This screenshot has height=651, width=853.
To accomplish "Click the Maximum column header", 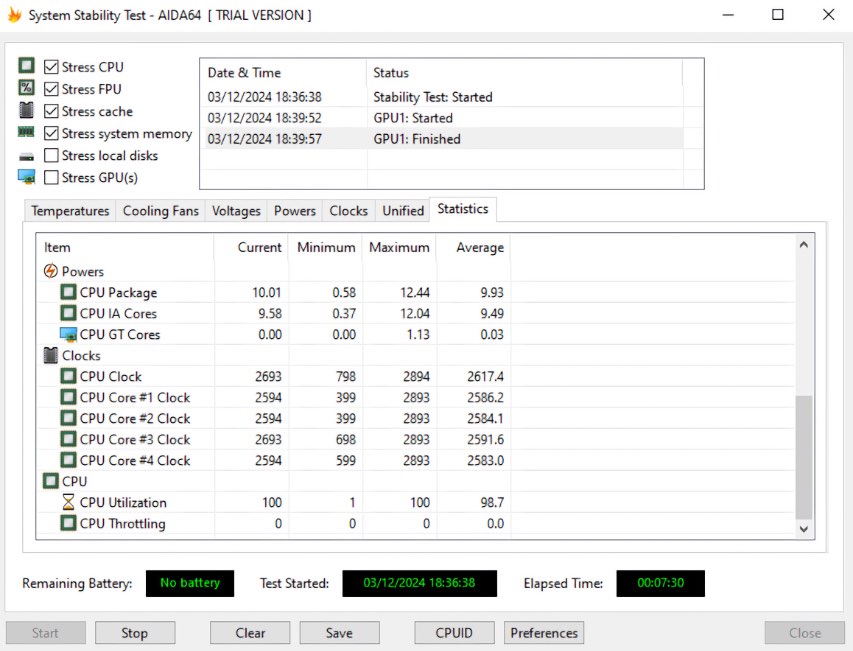I will tap(399, 247).
